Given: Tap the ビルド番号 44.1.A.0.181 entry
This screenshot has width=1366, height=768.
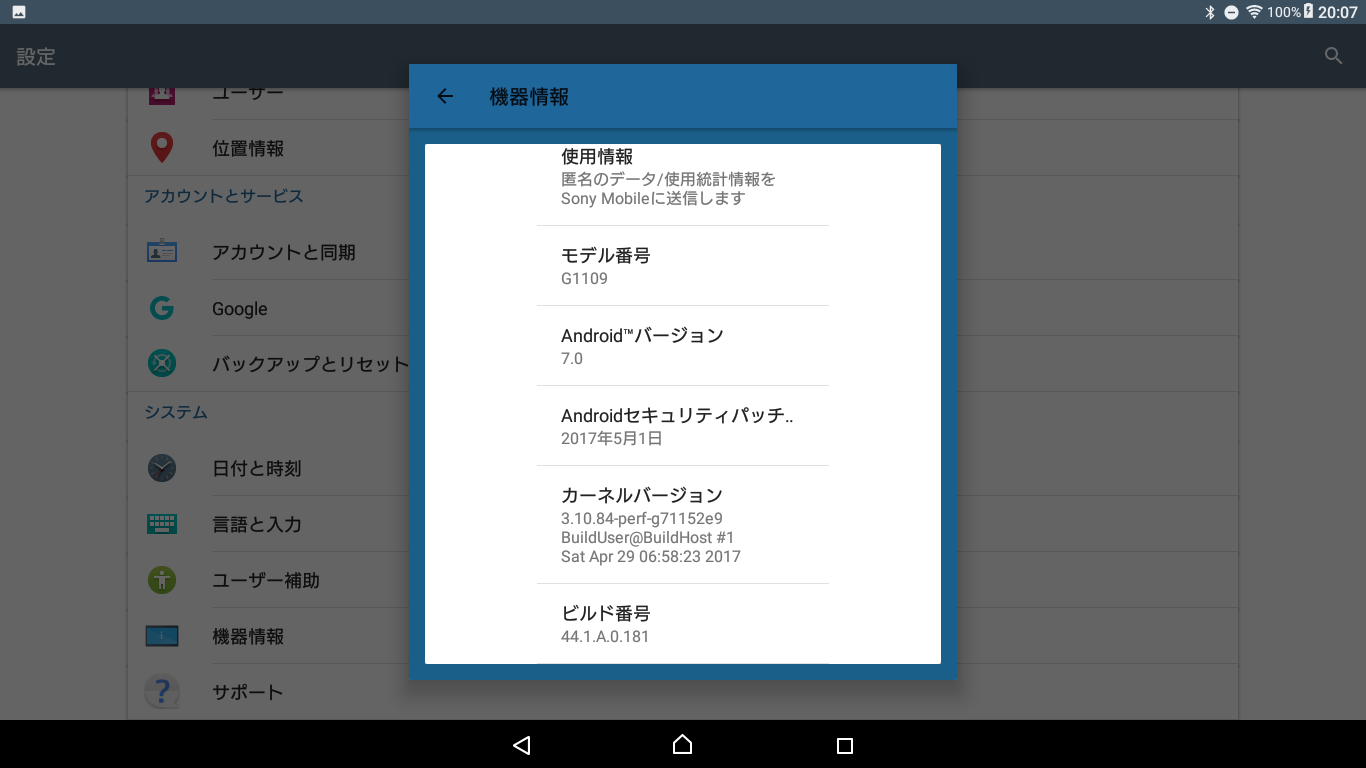Looking at the screenshot, I should 682,624.
